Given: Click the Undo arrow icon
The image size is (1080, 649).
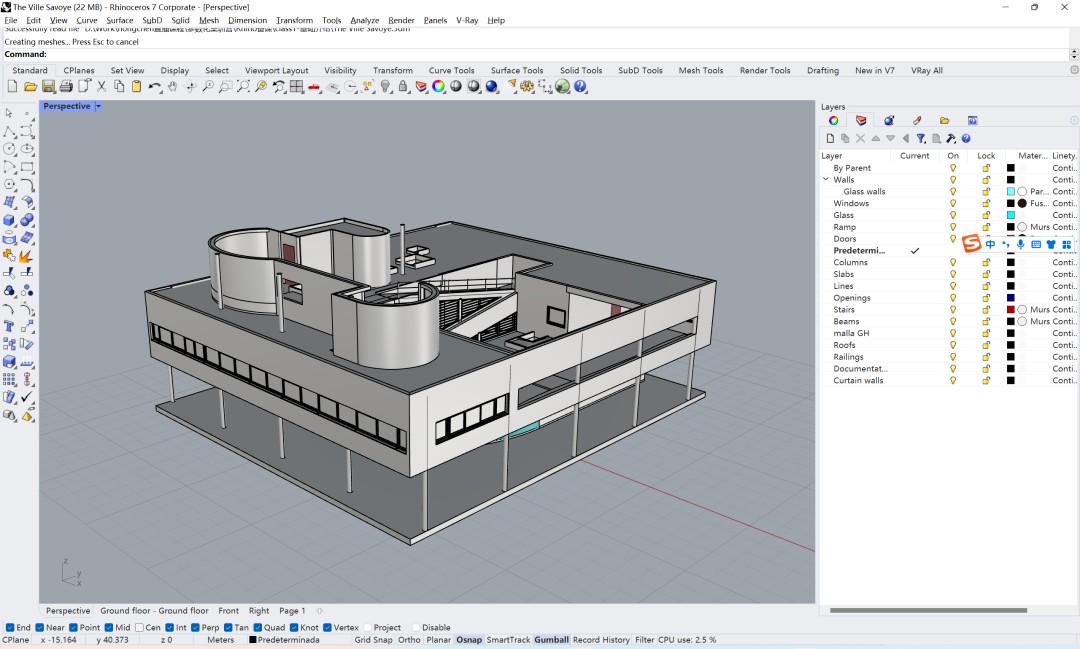Looking at the screenshot, I should click(x=154, y=86).
